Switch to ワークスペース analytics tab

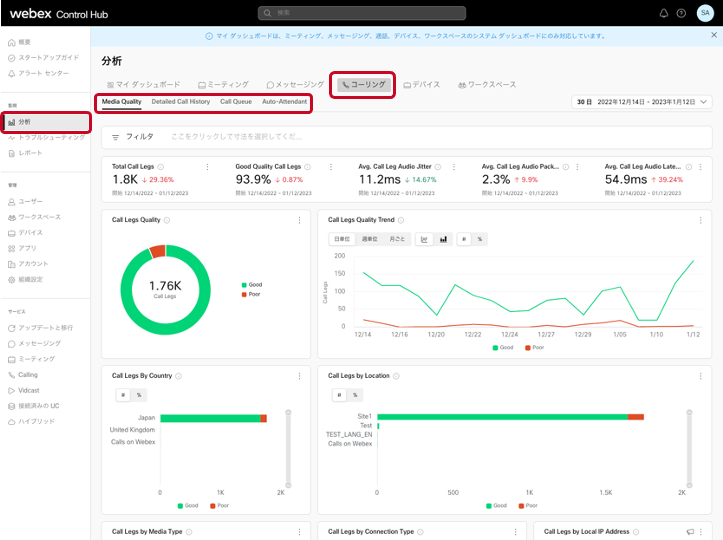point(487,85)
